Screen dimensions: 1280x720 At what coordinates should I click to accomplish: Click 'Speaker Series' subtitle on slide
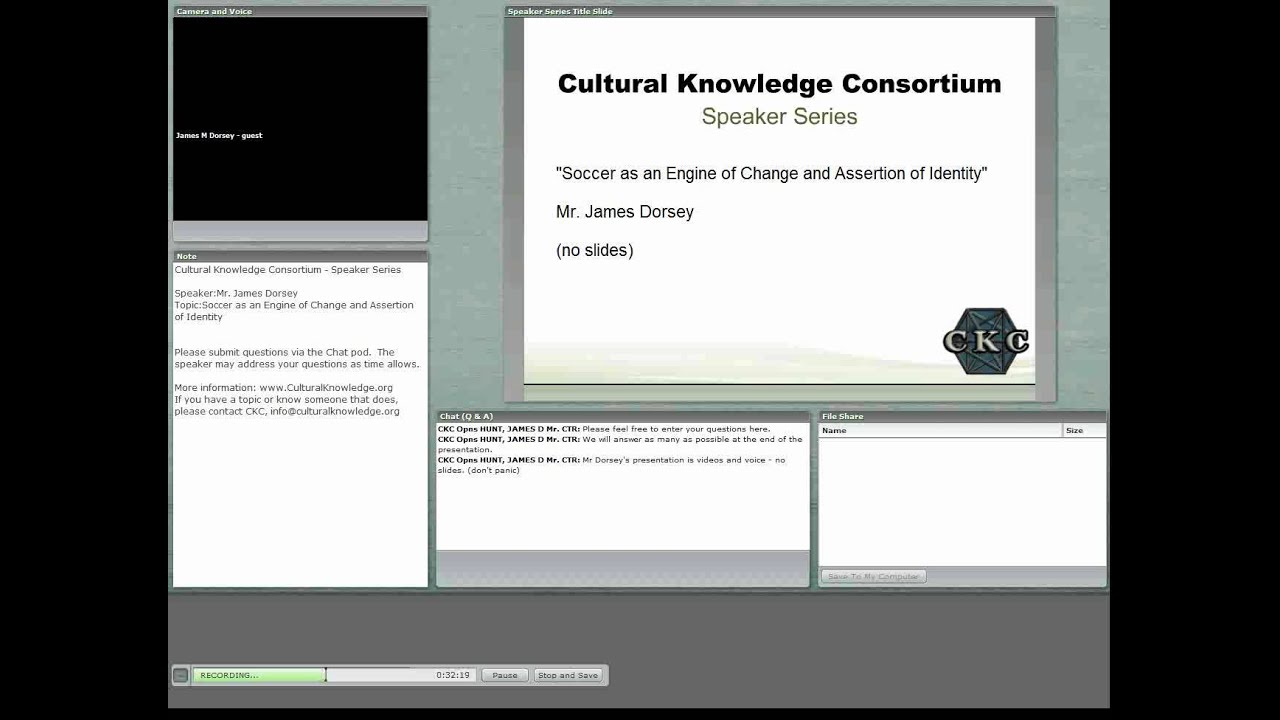(779, 116)
